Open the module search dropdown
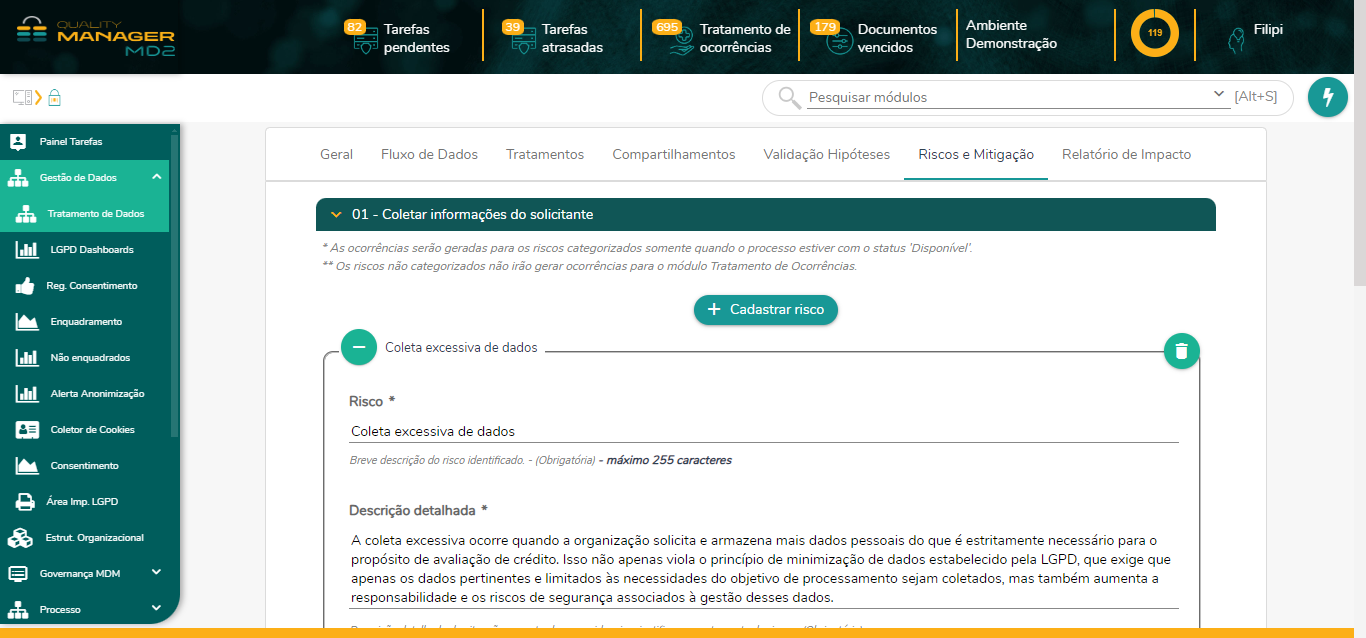The image size is (1366, 638). tap(1218, 93)
